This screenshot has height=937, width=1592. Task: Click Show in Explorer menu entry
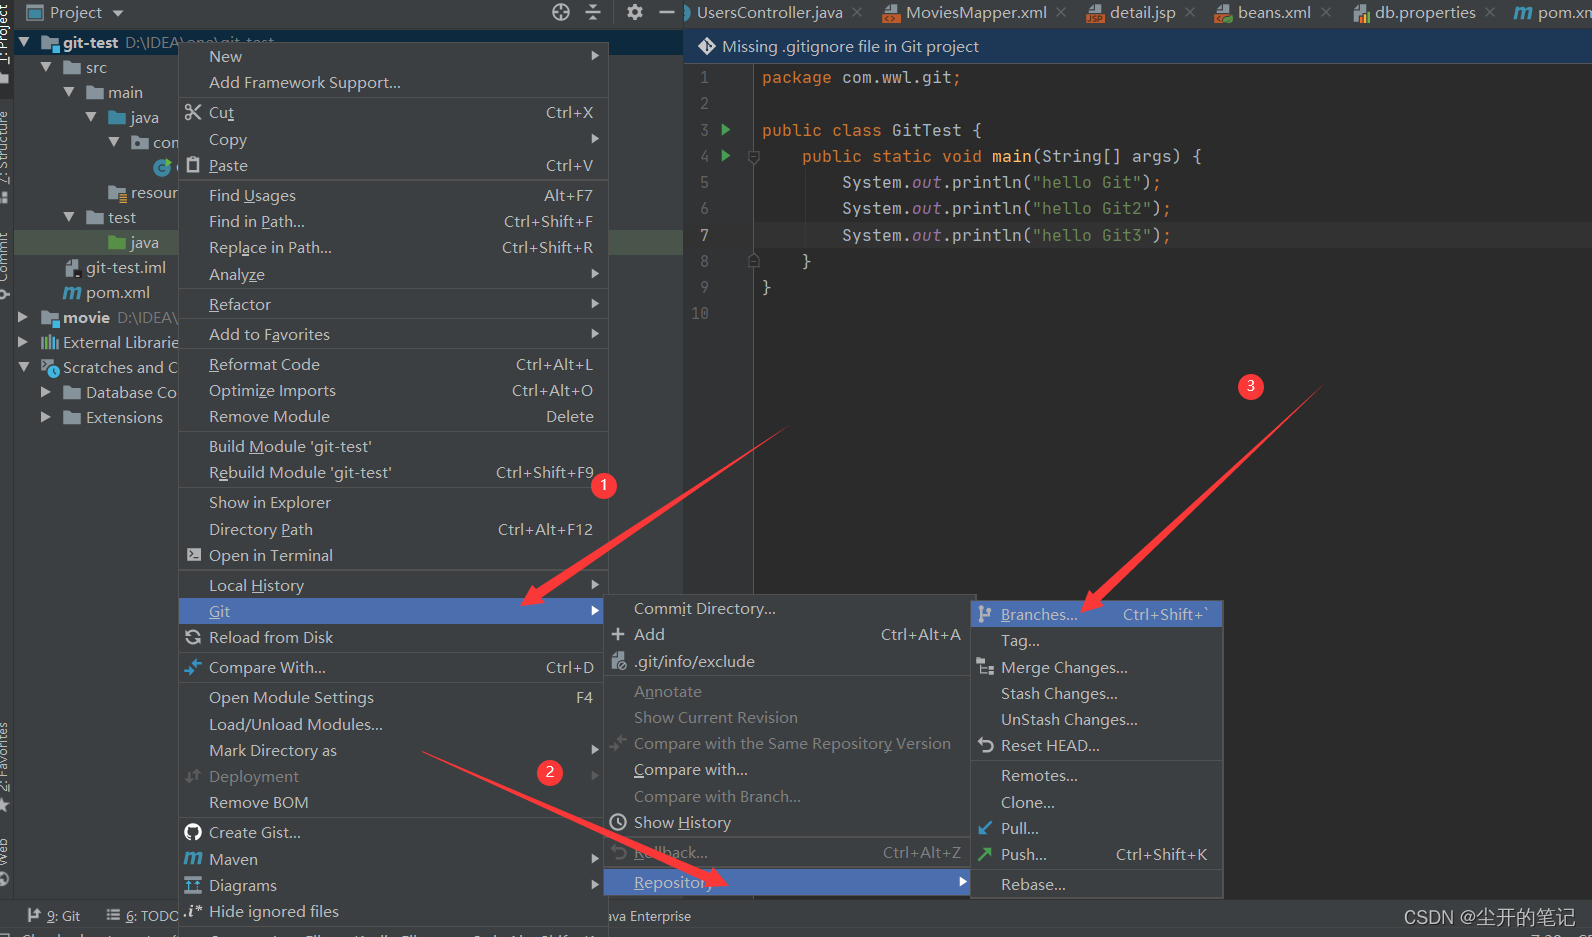click(x=393, y=502)
